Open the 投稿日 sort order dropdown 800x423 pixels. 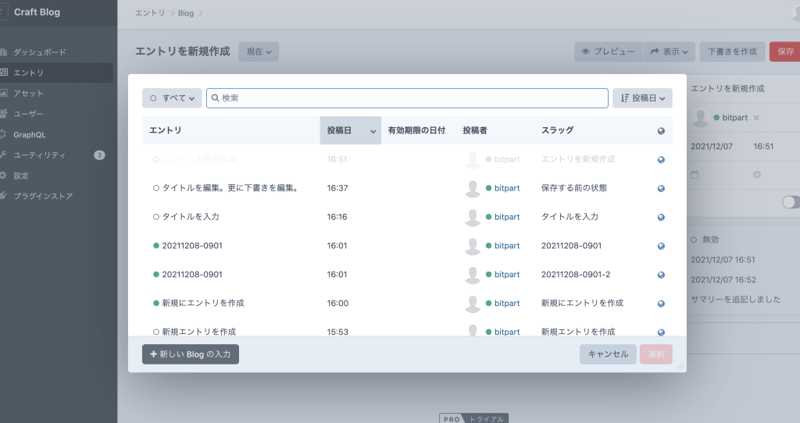pyautogui.click(x=642, y=98)
